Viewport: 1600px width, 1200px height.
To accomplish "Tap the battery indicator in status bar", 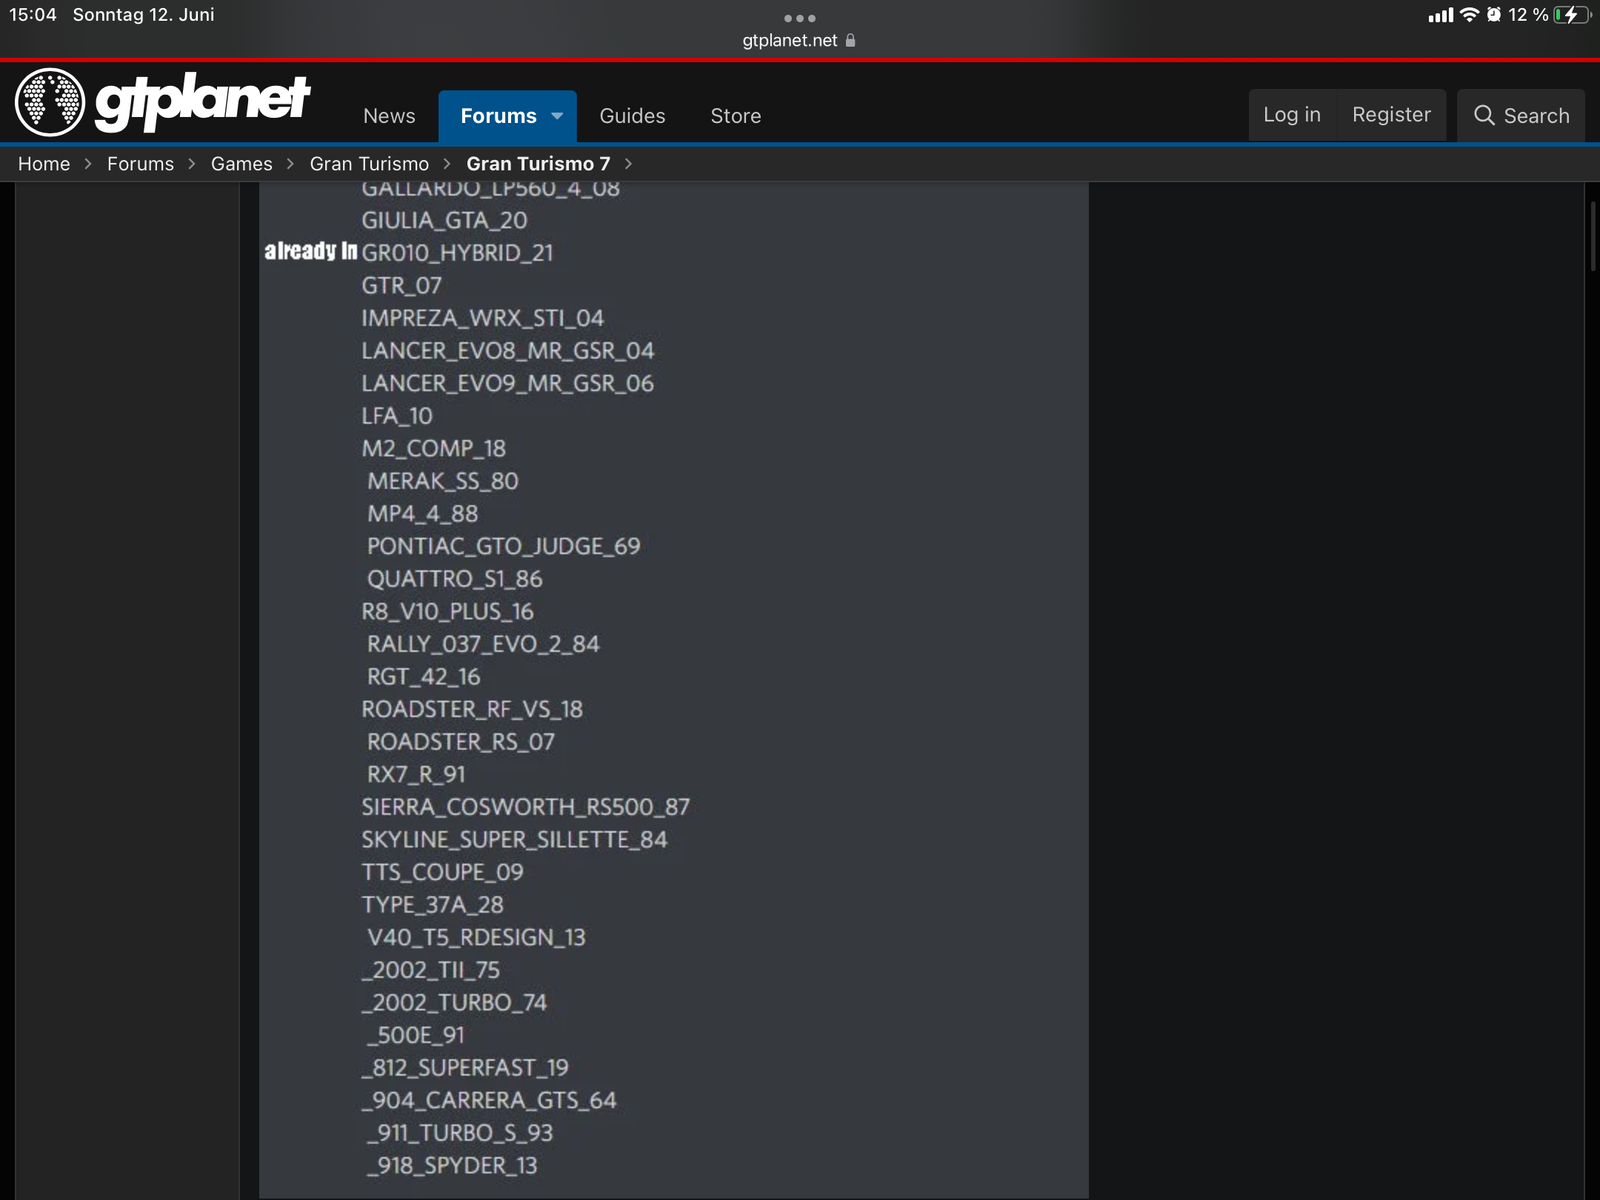I will pos(1571,15).
